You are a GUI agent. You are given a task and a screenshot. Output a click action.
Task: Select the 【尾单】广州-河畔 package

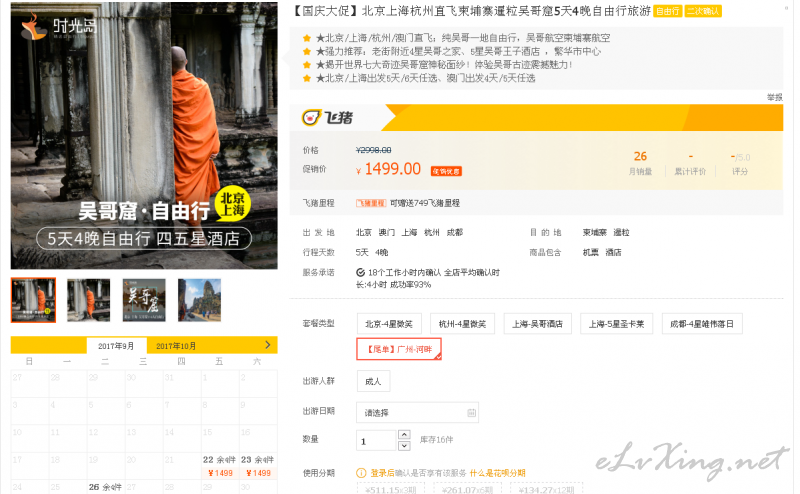[399, 349]
